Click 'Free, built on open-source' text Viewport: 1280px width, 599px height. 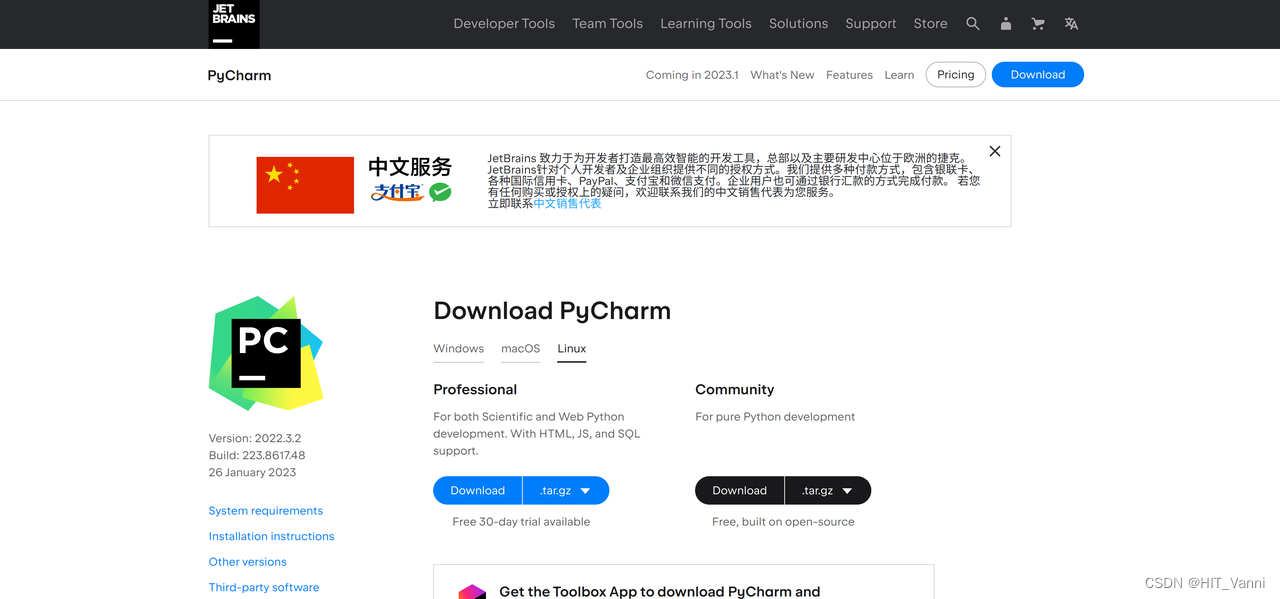(x=783, y=522)
